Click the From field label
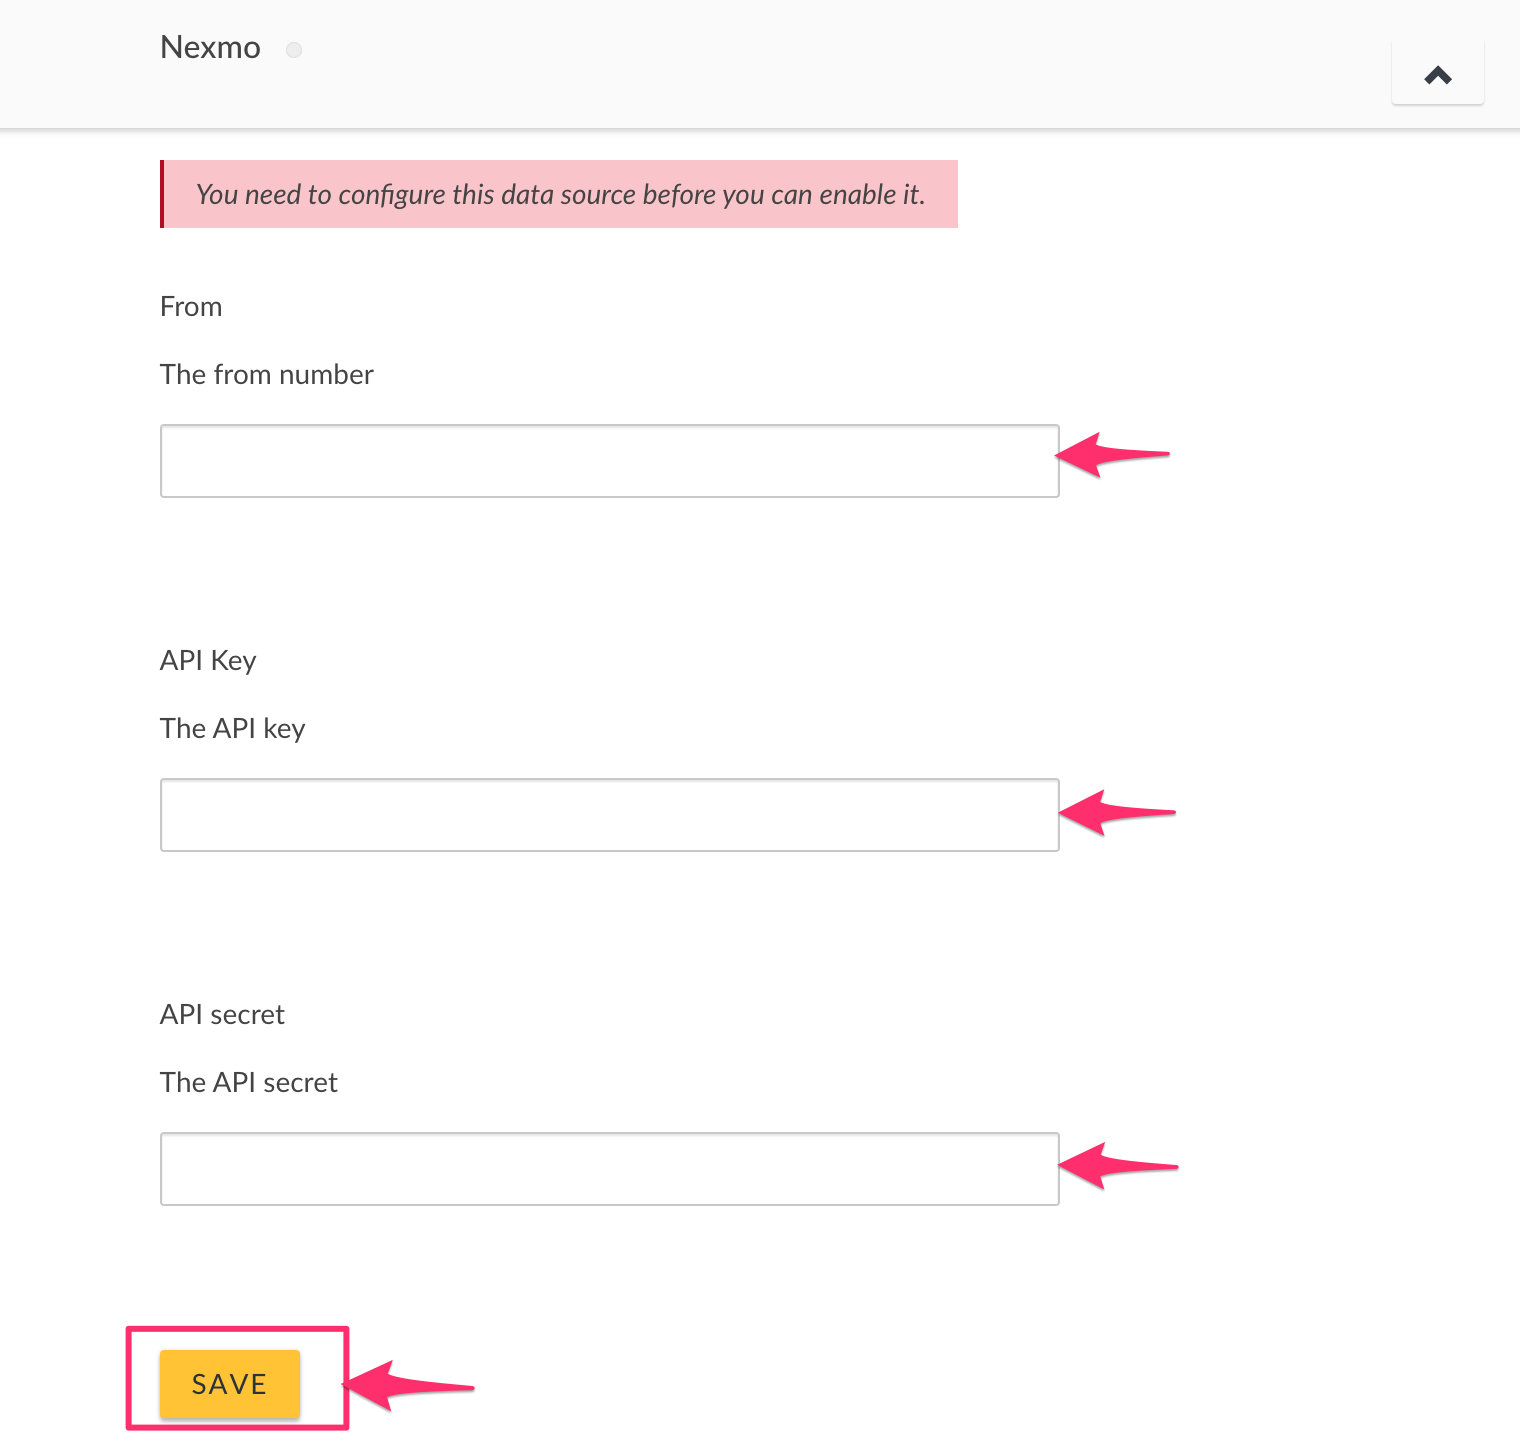The image size is (1520, 1442). coord(191,307)
